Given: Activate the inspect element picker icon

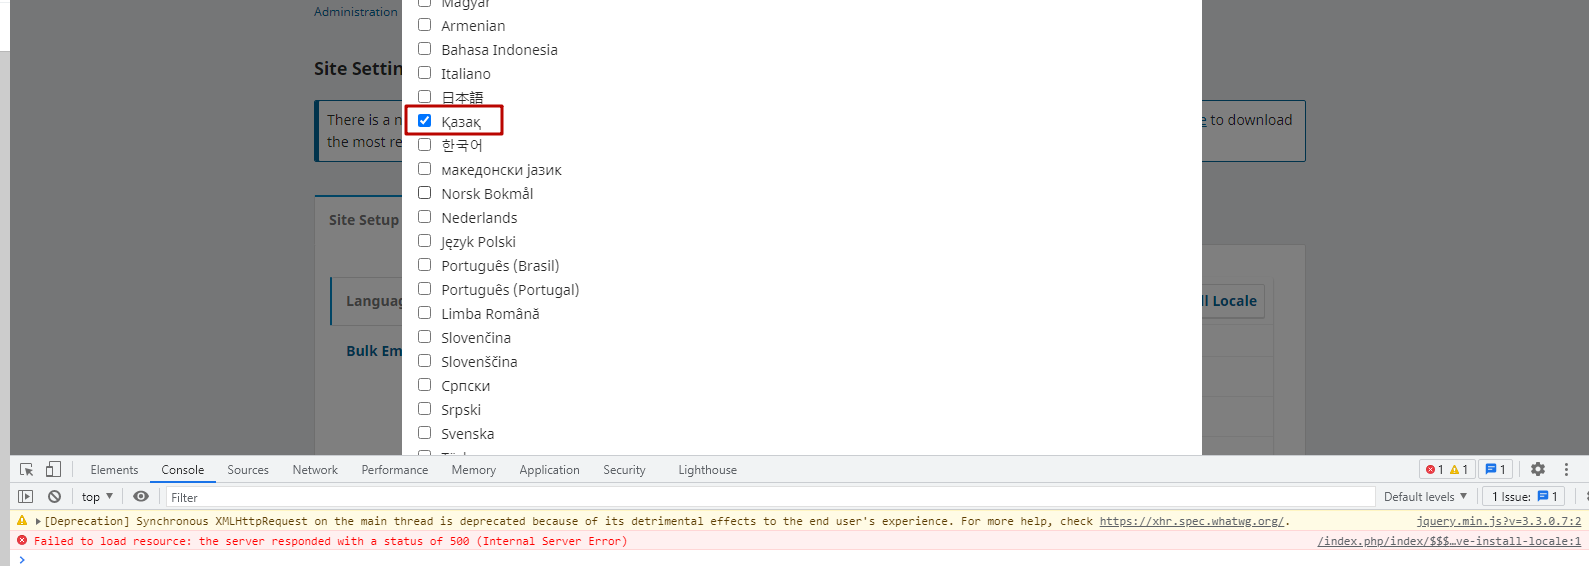Looking at the screenshot, I should pyautogui.click(x=27, y=469).
